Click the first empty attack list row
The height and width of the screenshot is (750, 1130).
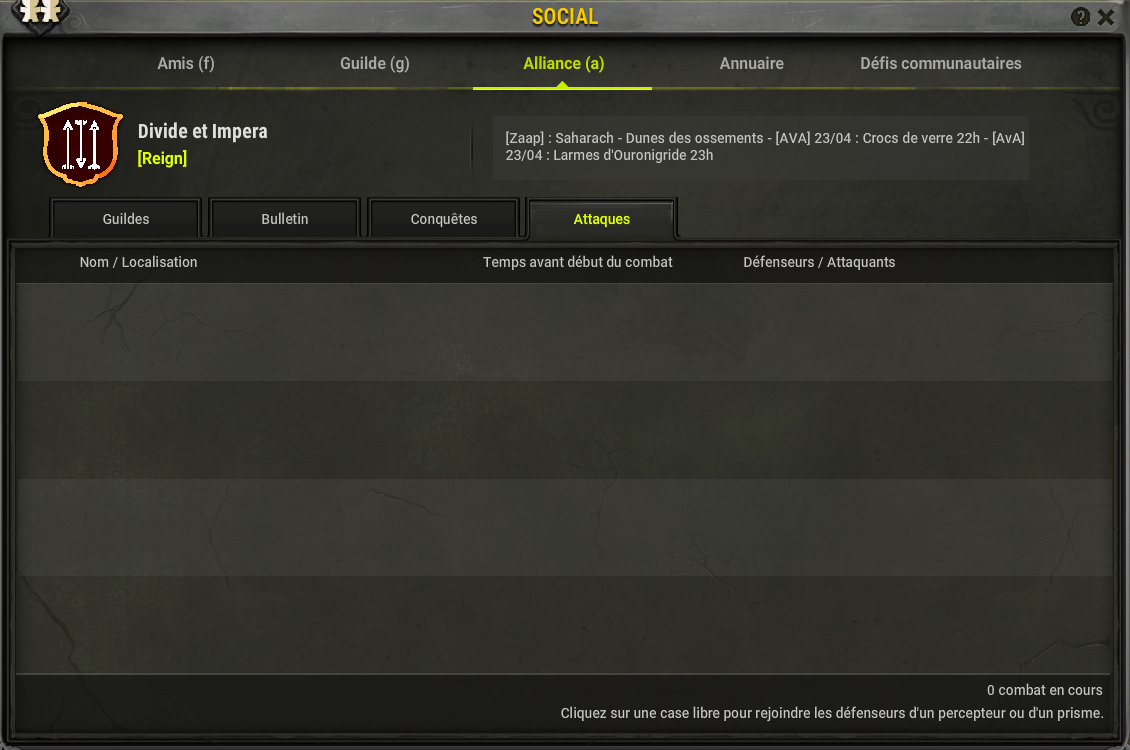[x=564, y=332]
